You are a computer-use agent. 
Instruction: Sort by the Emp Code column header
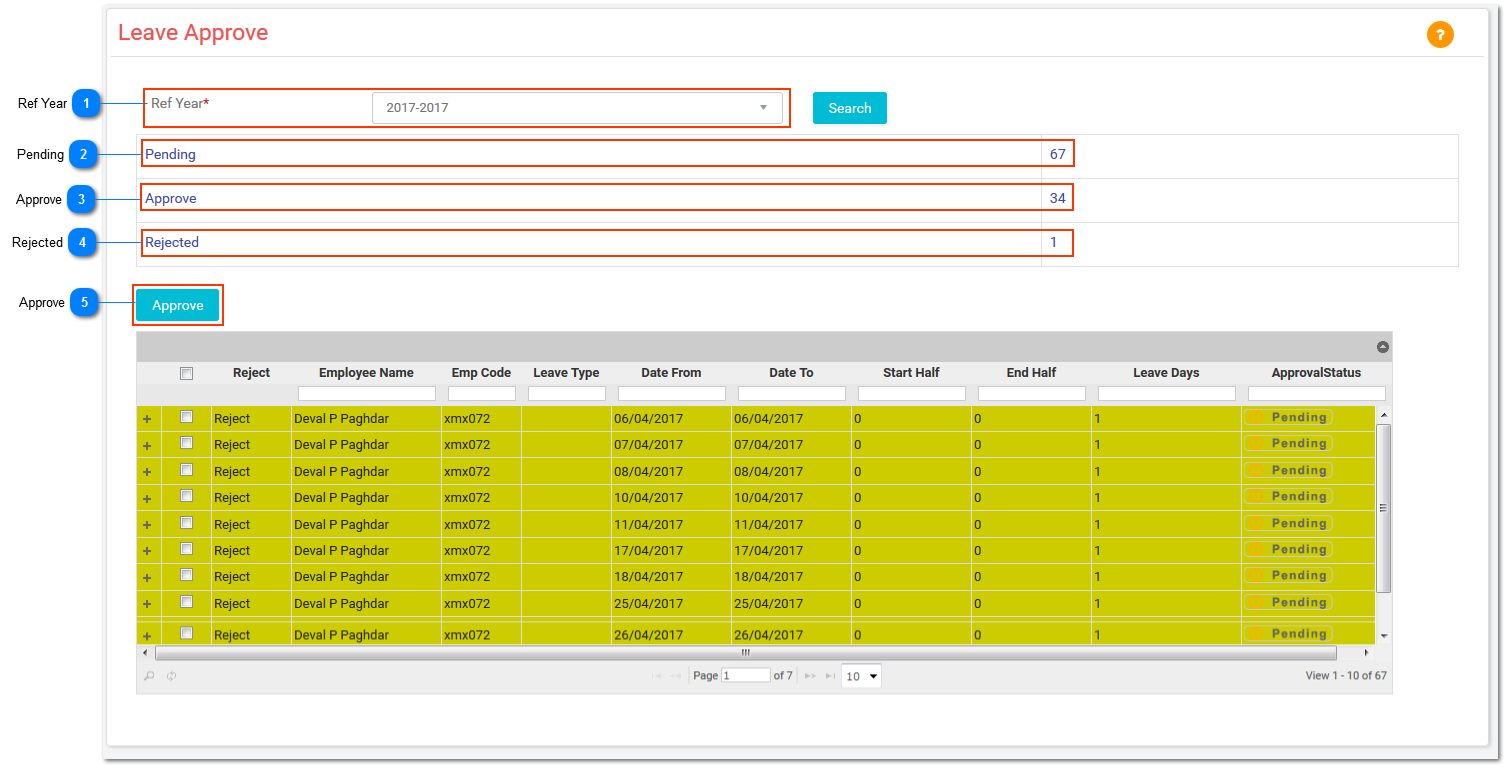[x=481, y=373]
